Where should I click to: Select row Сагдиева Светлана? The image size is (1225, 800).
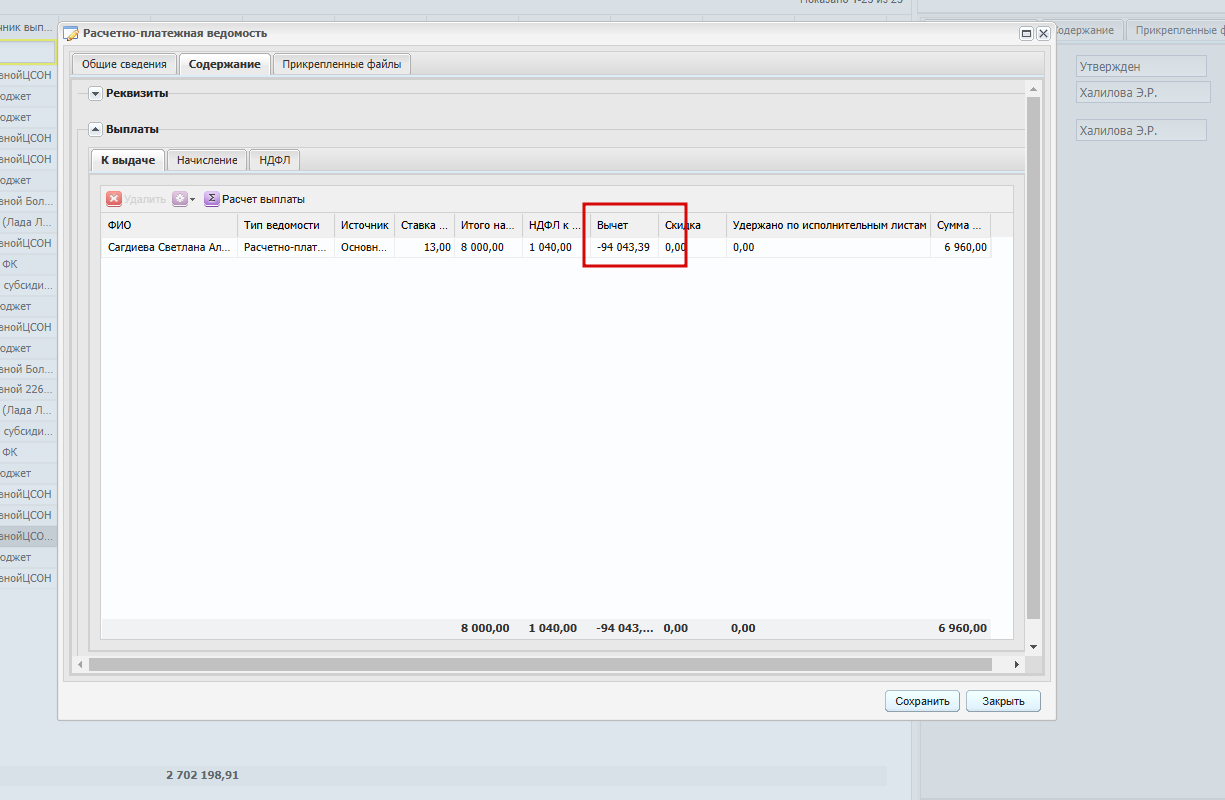546,247
